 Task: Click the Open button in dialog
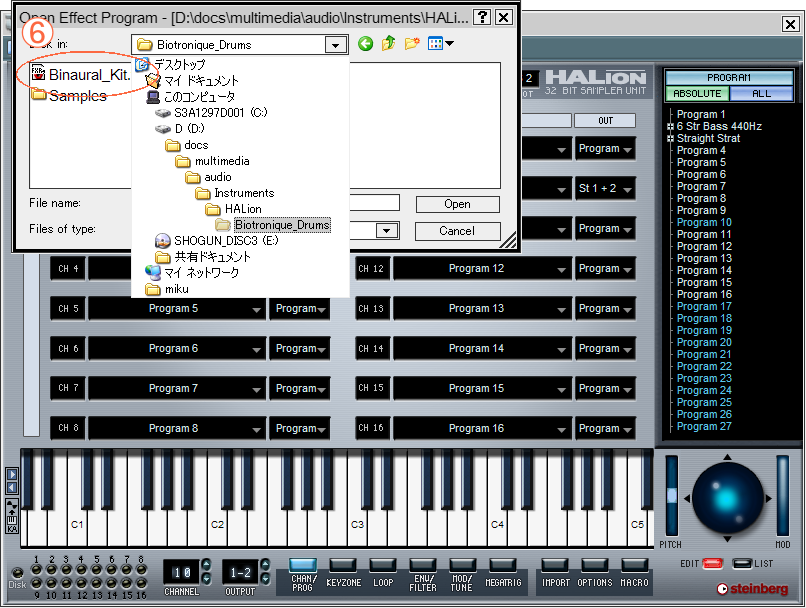457,204
